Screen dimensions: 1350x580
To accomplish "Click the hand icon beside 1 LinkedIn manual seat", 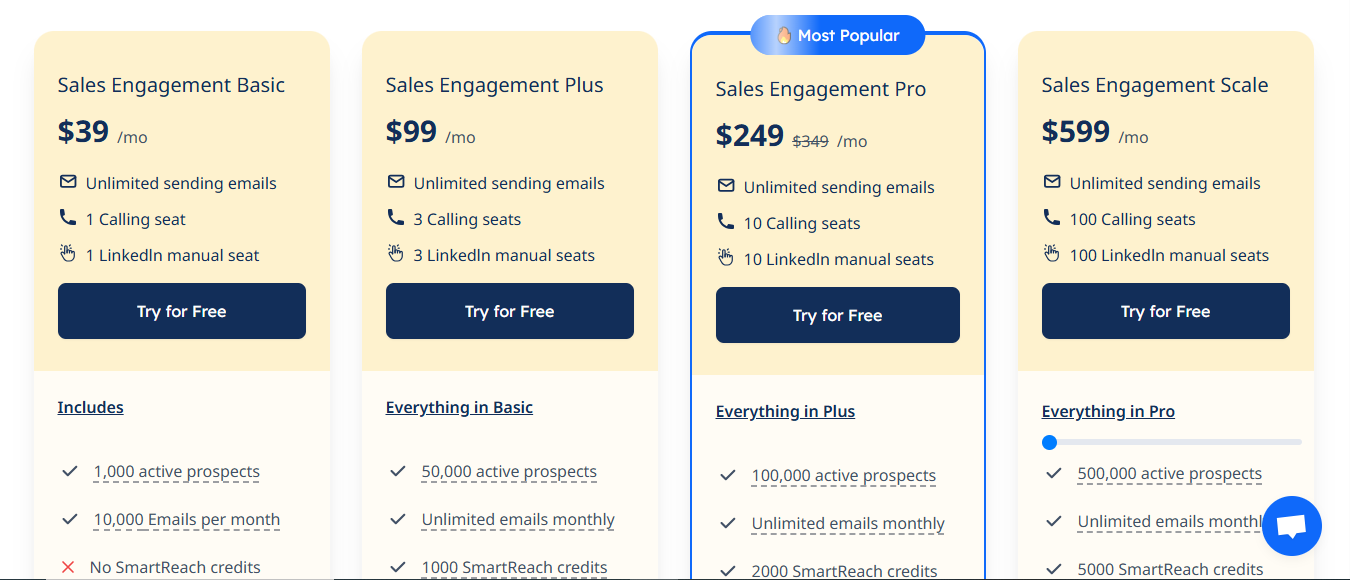I will [x=68, y=254].
